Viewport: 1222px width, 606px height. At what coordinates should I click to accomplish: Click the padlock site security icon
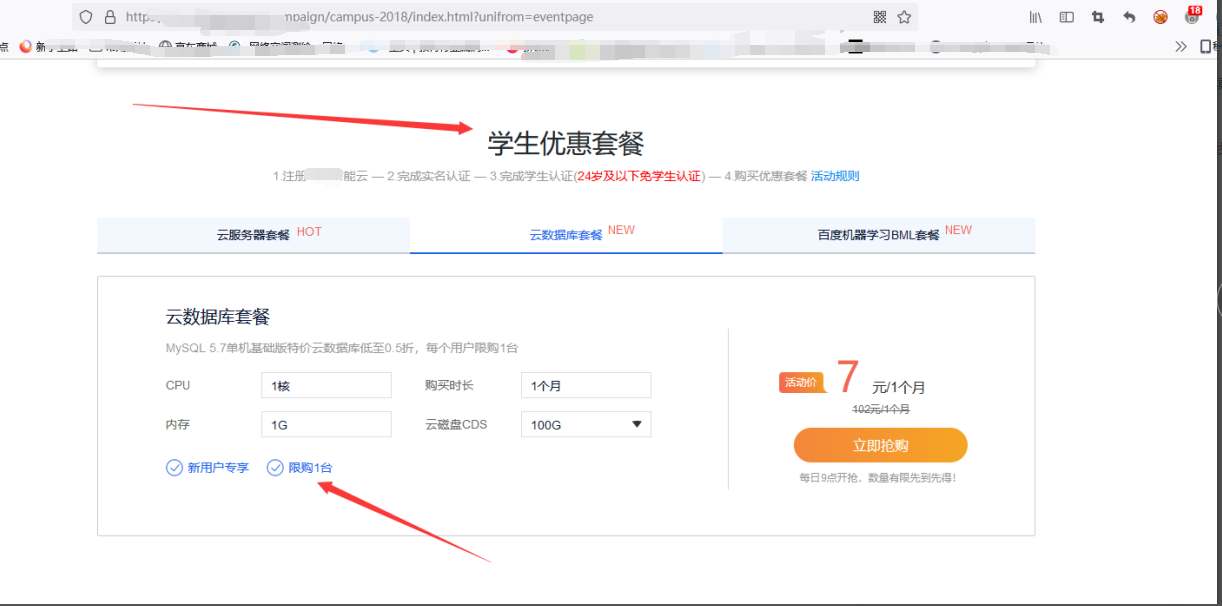click(109, 17)
